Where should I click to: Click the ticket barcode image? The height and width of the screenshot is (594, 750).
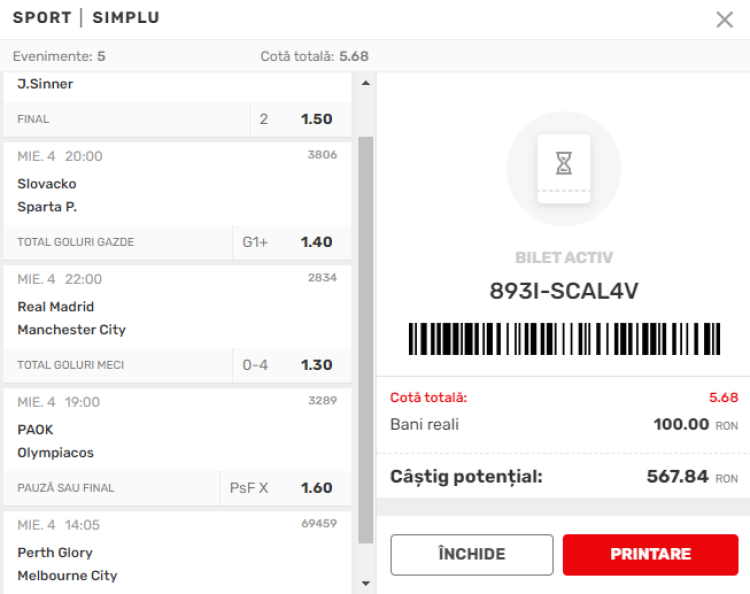[564, 340]
